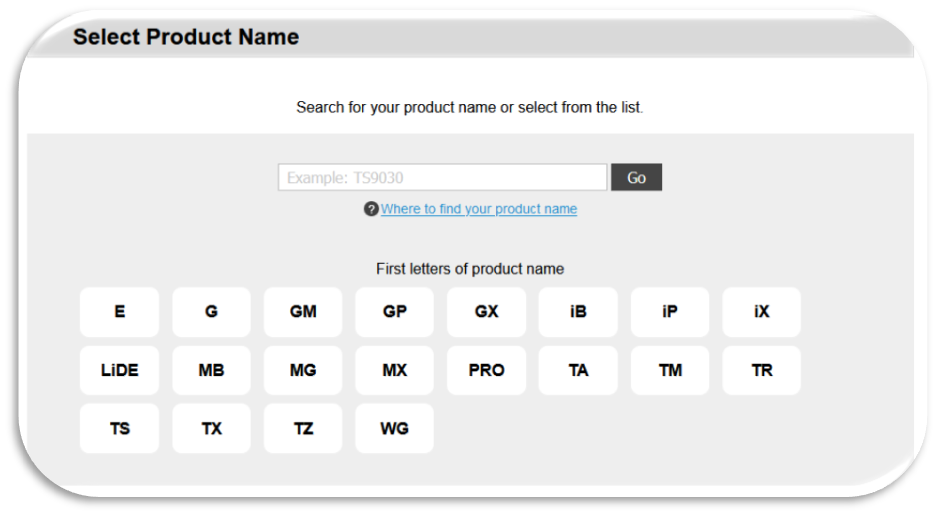938x516 pixels.
Task: Pick the WG product series button
Action: coord(395,429)
